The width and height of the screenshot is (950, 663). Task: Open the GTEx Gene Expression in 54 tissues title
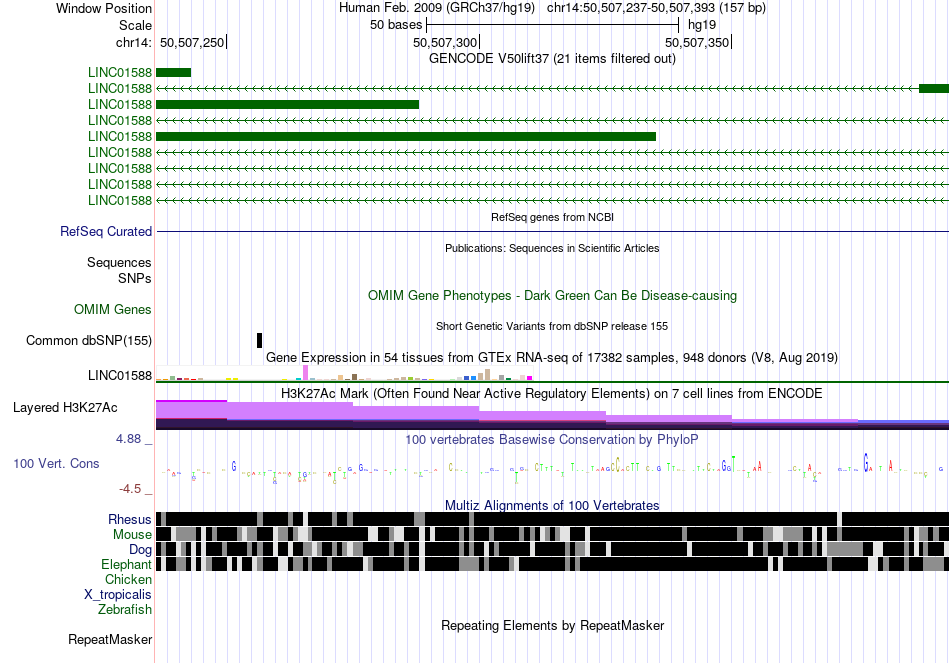552,358
